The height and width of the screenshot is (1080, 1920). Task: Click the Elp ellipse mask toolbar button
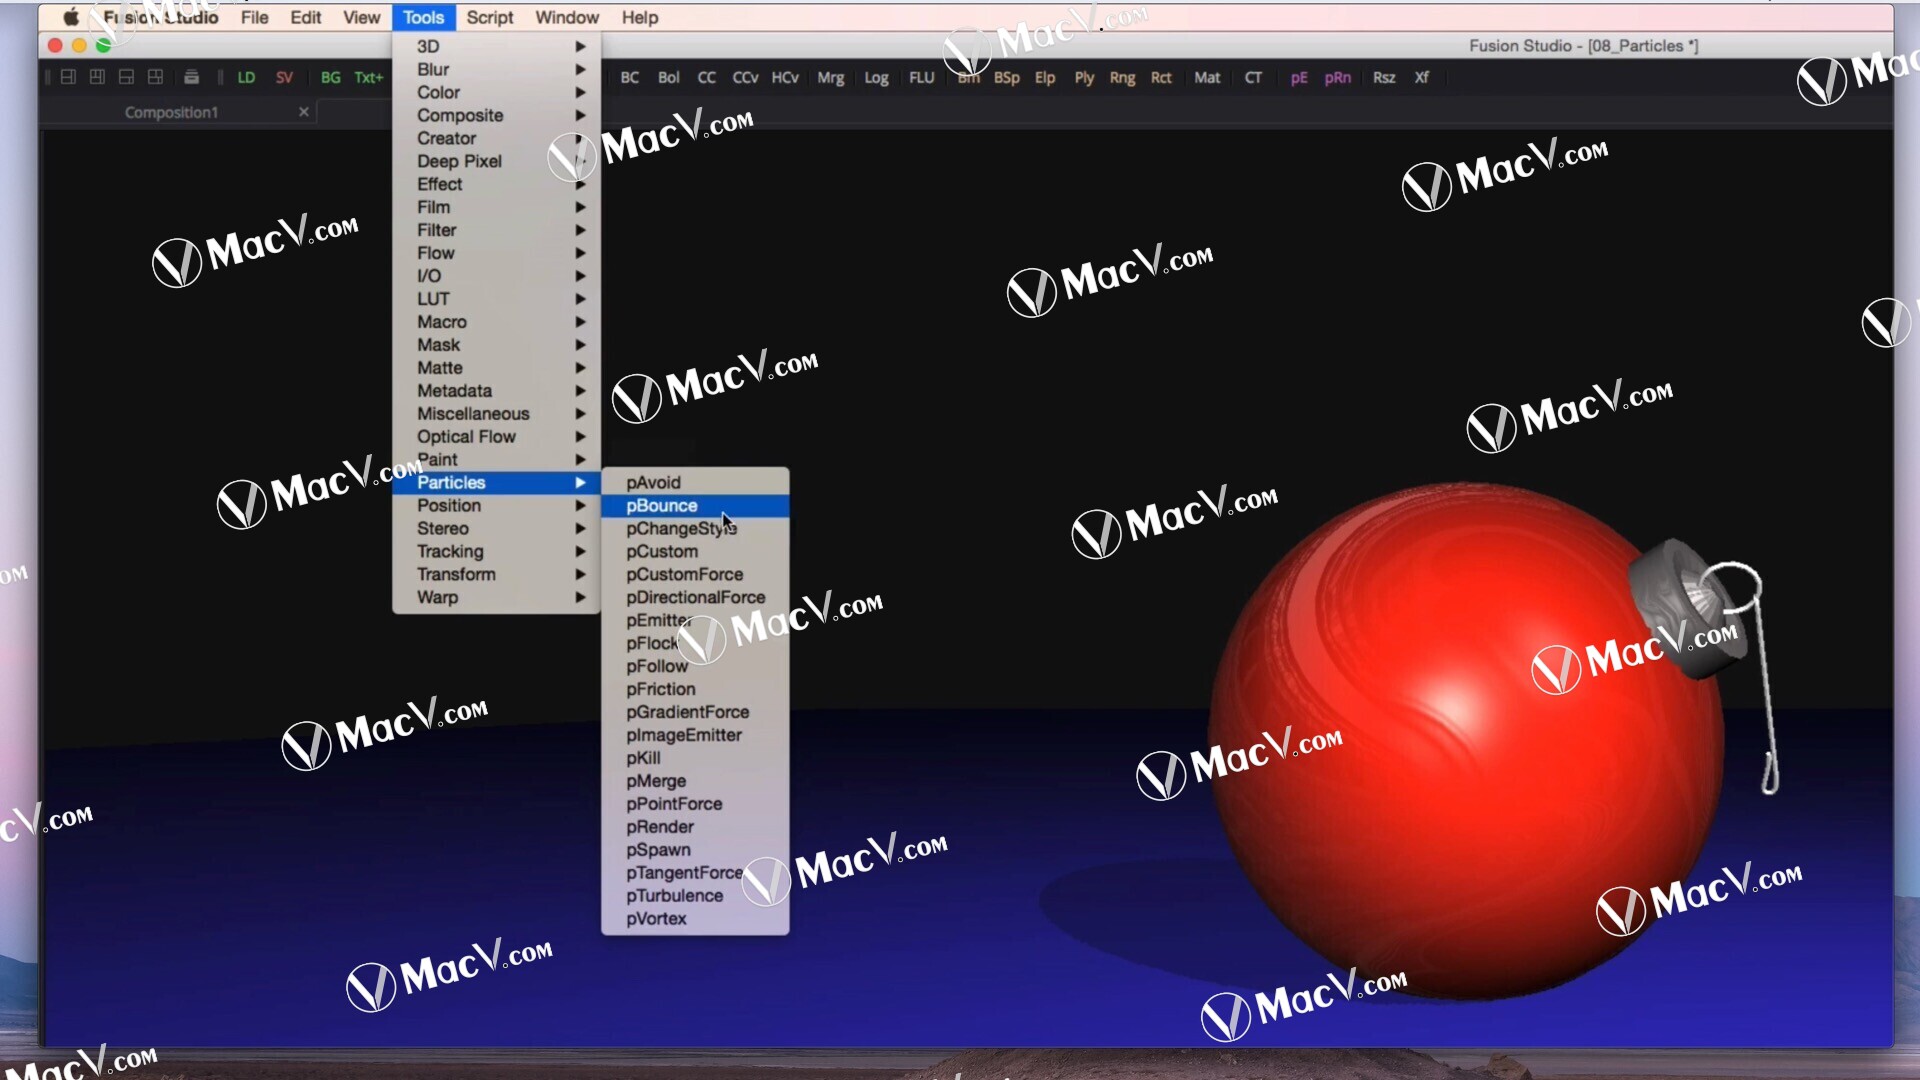[x=1045, y=78]
